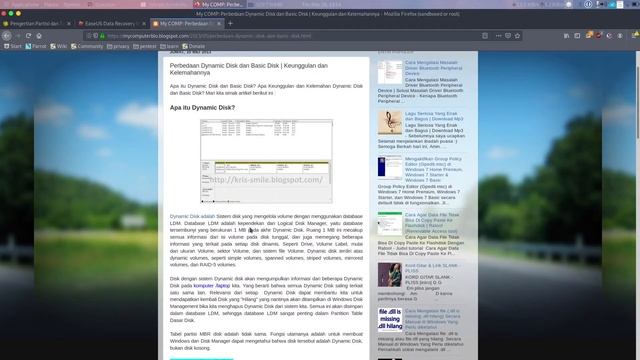The image size is (640, 360).
Task: Open Lagu Sentosa Yang Enak dan Bagus link
Action: pyautogui.click(x=434, y=116)
